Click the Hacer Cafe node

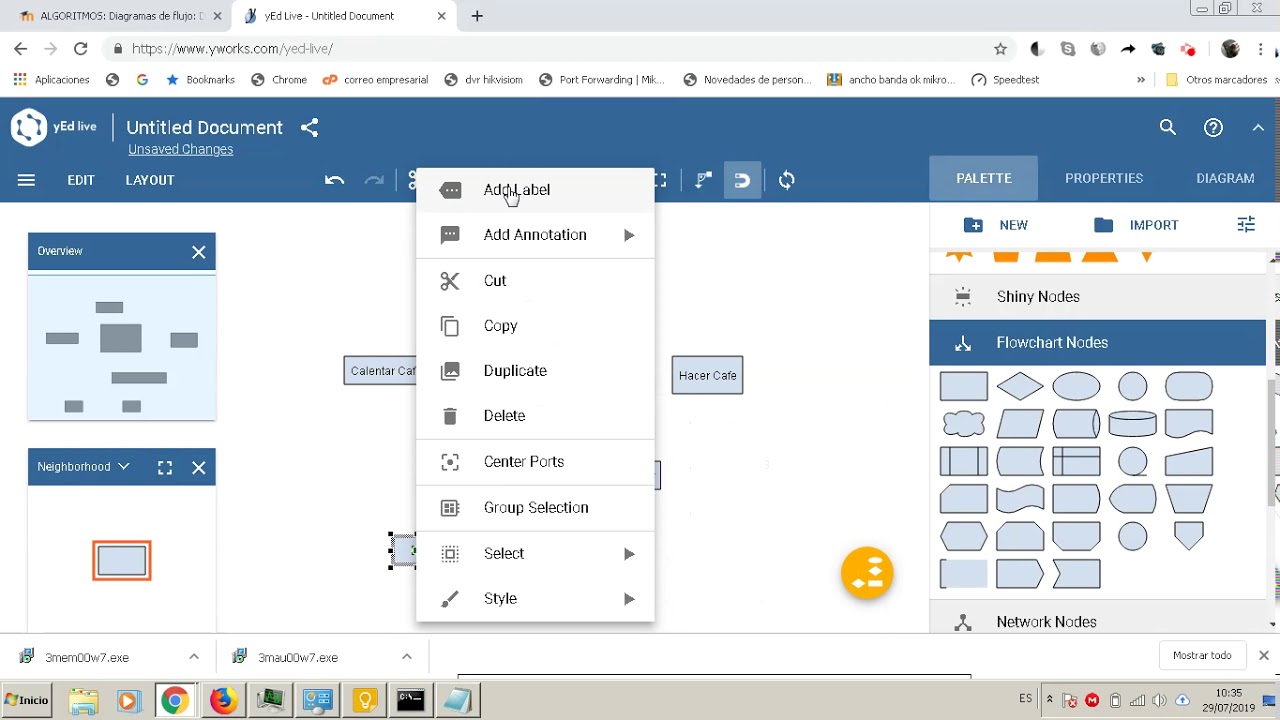707,375
